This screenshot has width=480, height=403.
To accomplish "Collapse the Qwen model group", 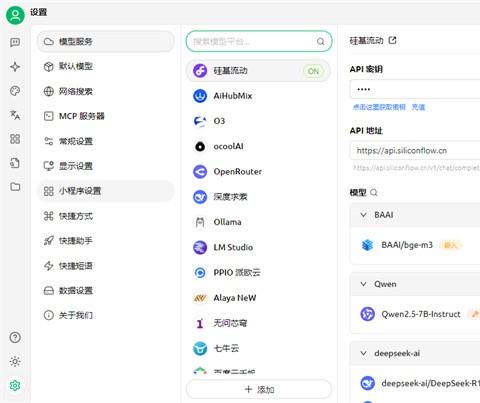I will pyautogui.click(x=363, y=284).
